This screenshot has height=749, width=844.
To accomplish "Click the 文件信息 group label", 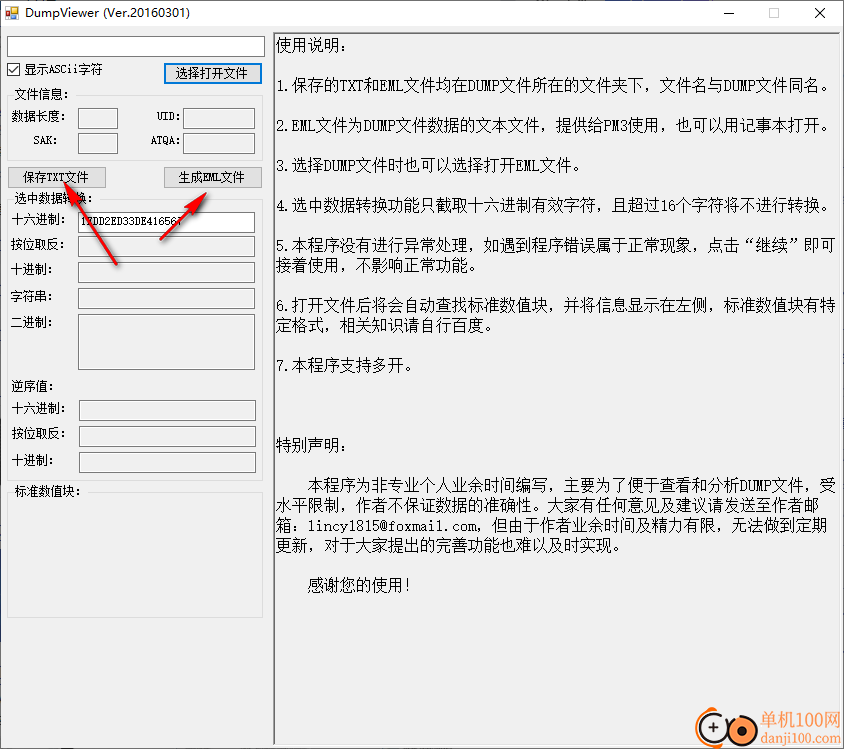I will pos(41,95).
